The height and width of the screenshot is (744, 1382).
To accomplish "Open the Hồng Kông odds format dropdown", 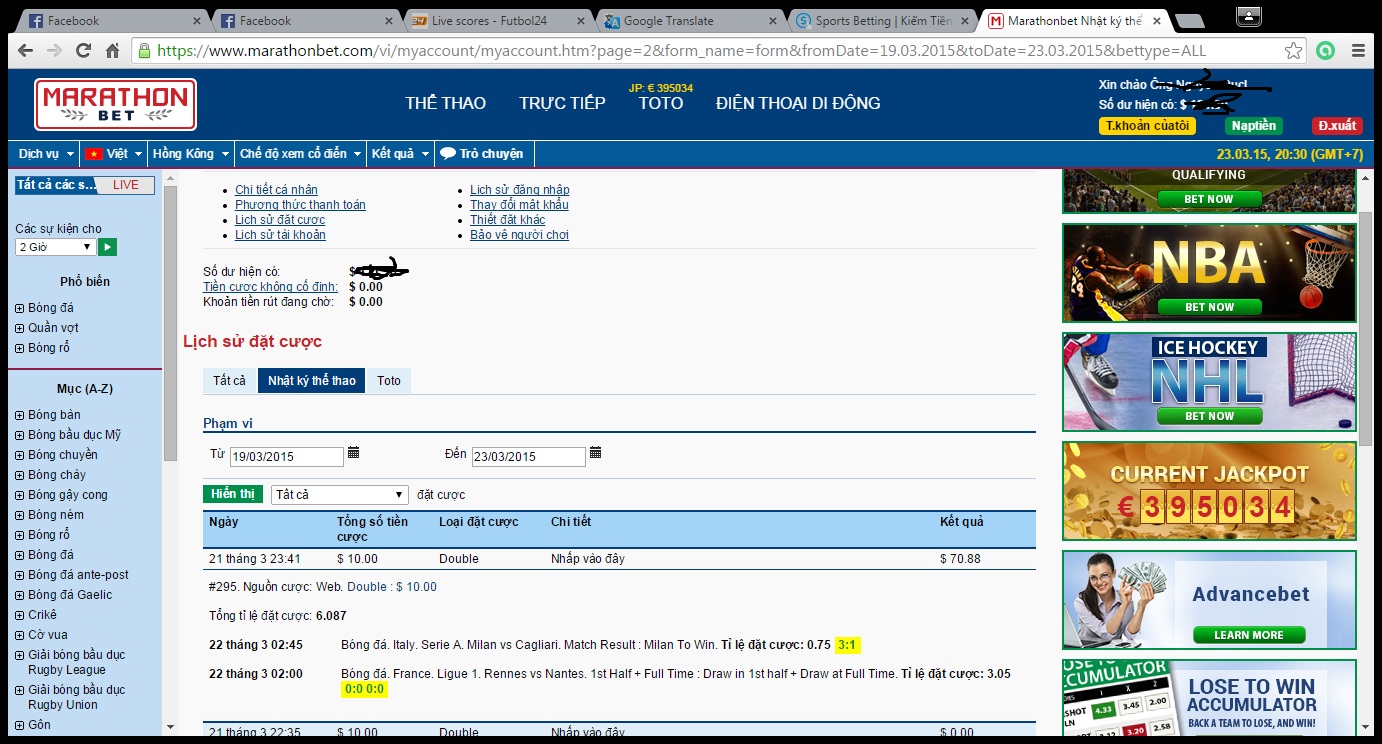I will click(191, 154).
